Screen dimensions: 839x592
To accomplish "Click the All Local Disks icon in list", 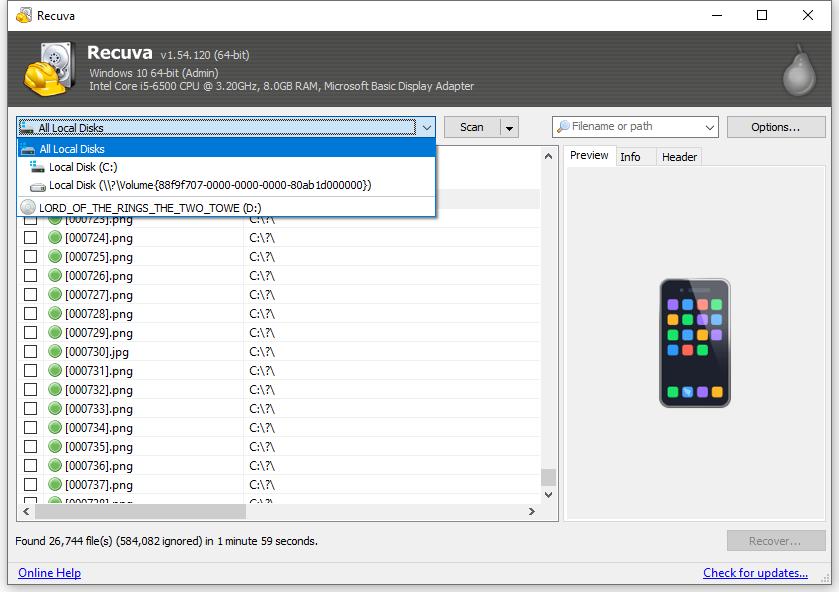I will 28,149.
